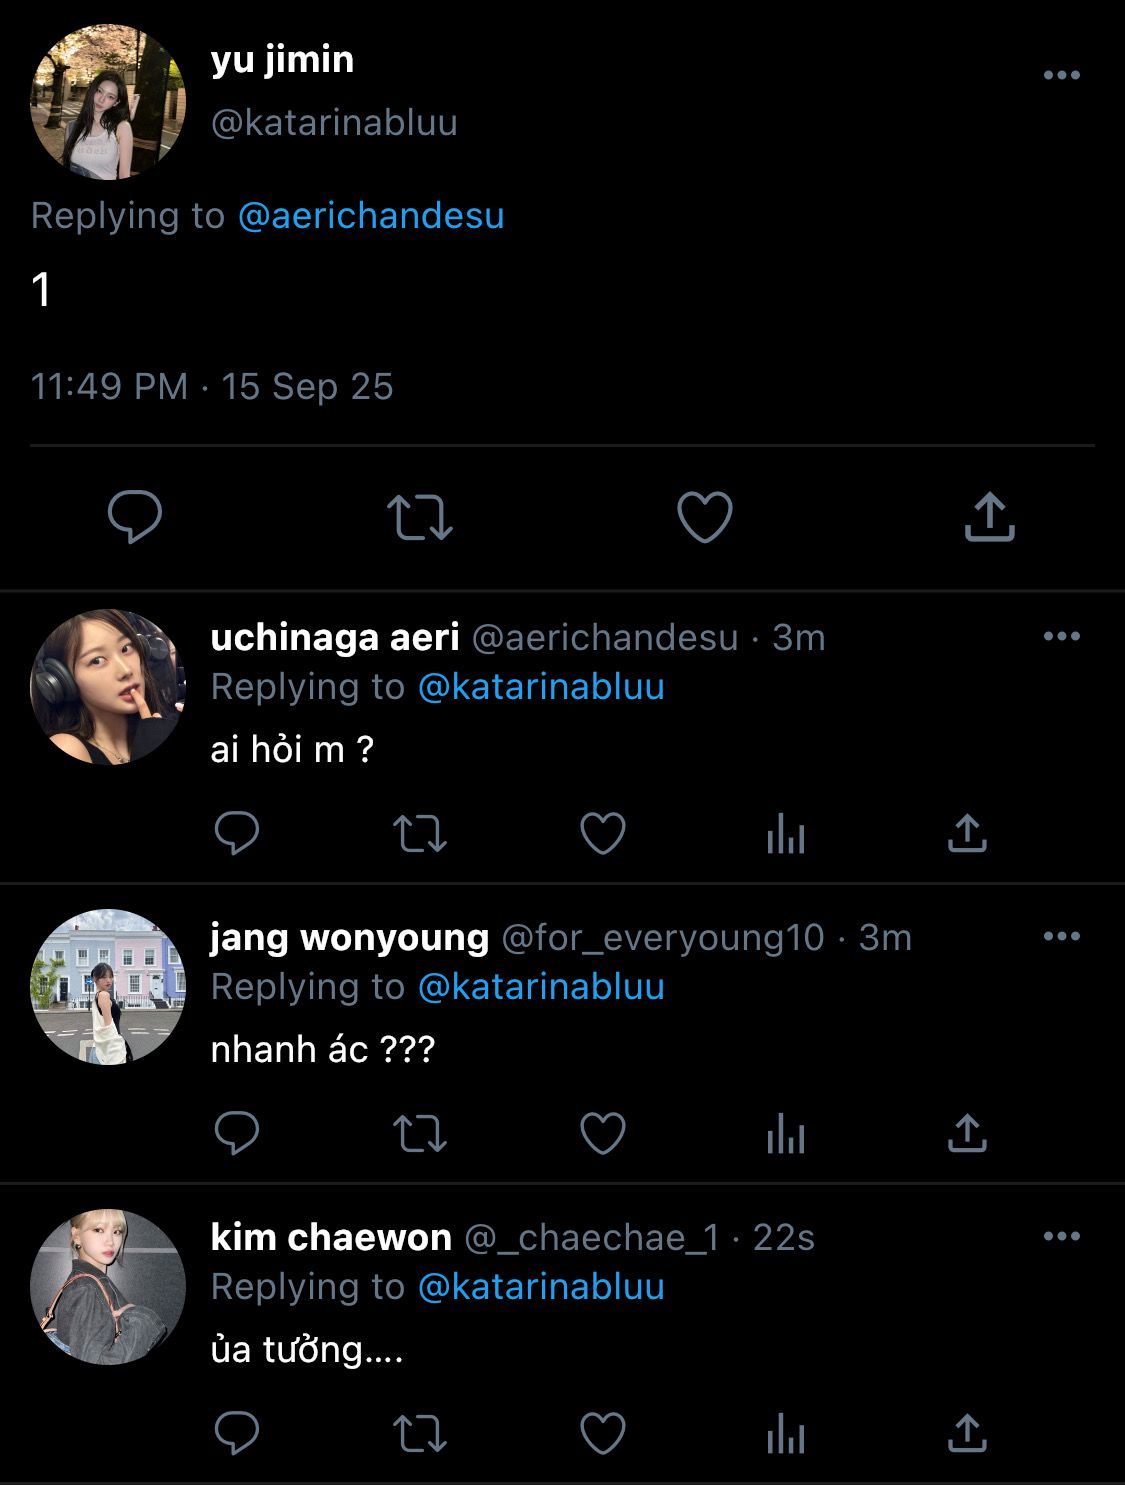Open jang wonyoung's profile avatar

coord(108,987)
